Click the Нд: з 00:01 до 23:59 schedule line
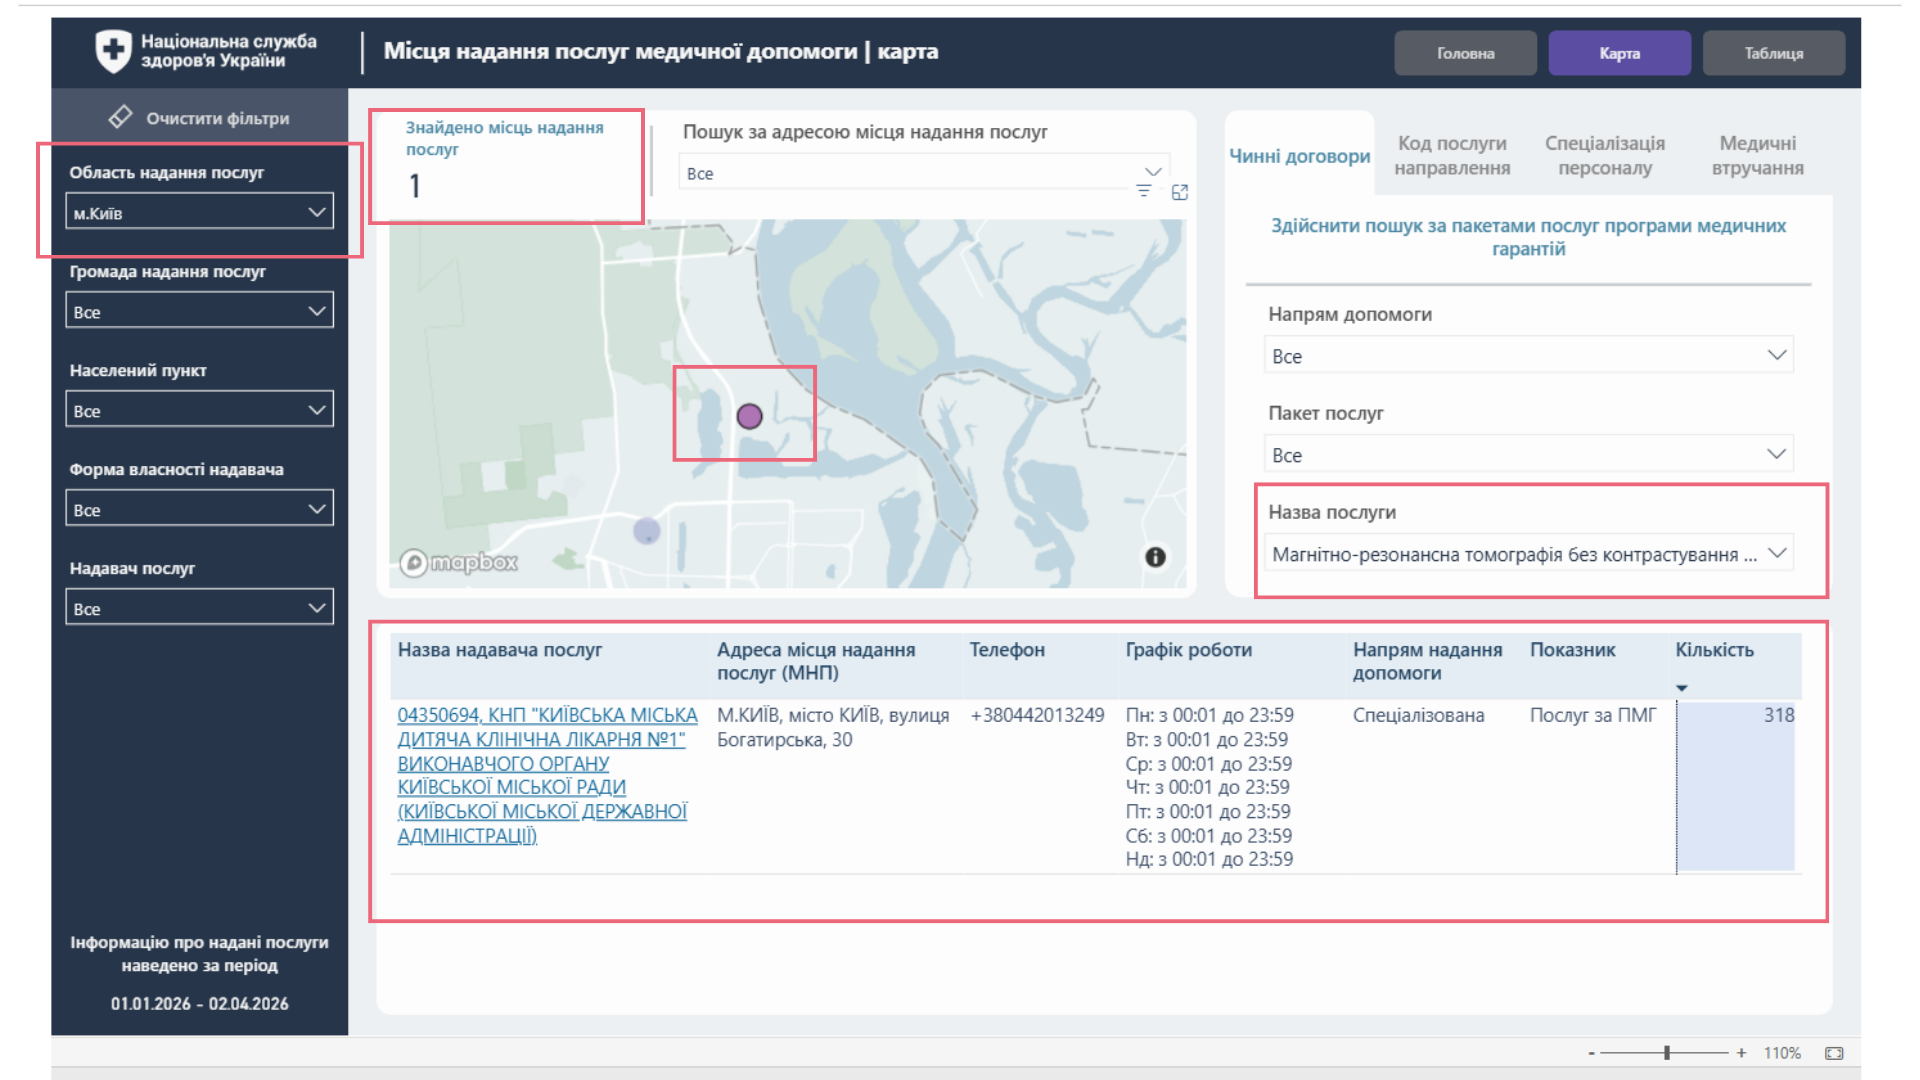 tap(1209, 859)
